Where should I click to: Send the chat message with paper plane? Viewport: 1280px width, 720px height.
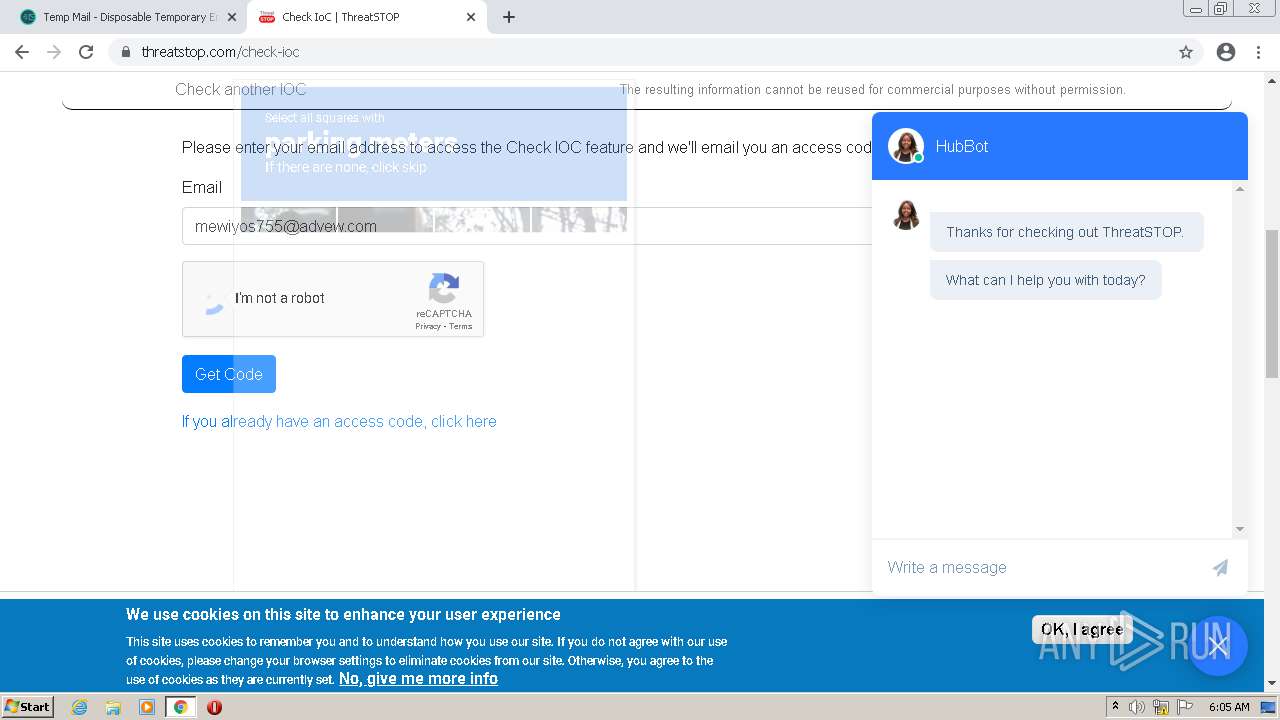coord(1220,567)
